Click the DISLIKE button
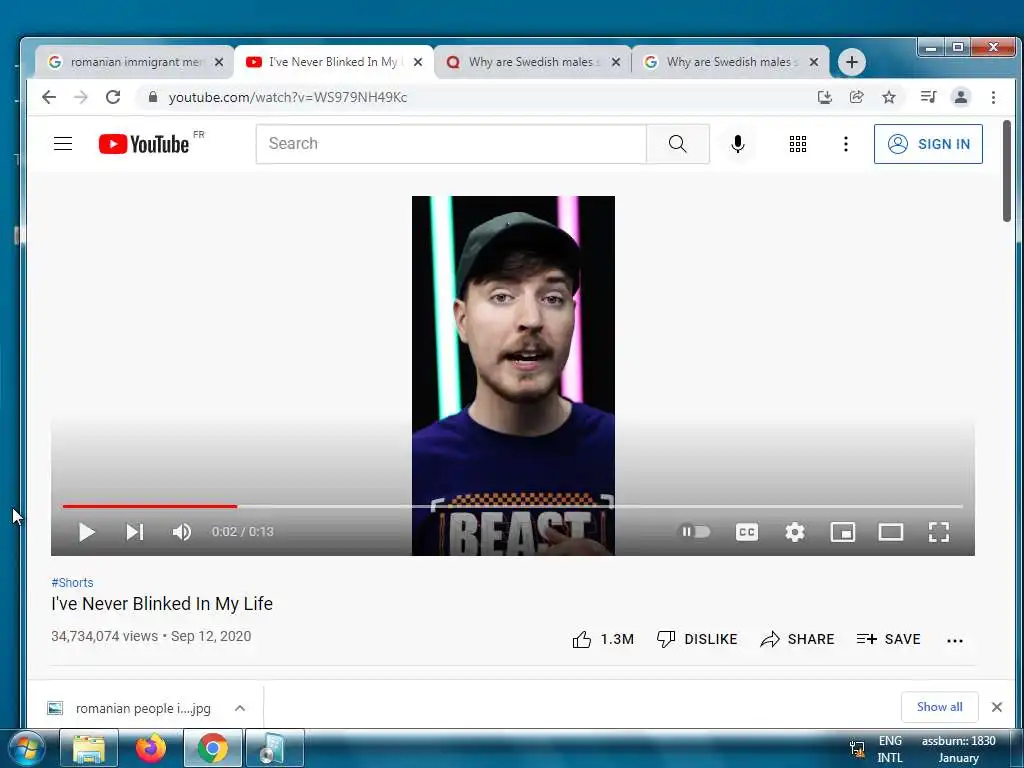1024x768 pixels. [697, 639]
